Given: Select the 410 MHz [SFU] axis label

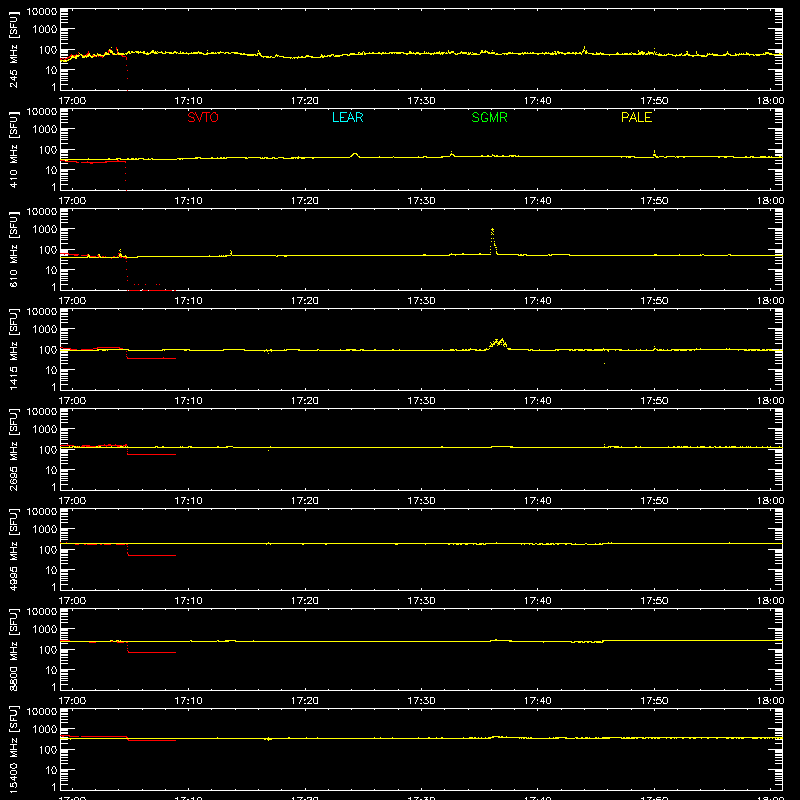Looking at the screenshot, I should [x=13, y=149].
